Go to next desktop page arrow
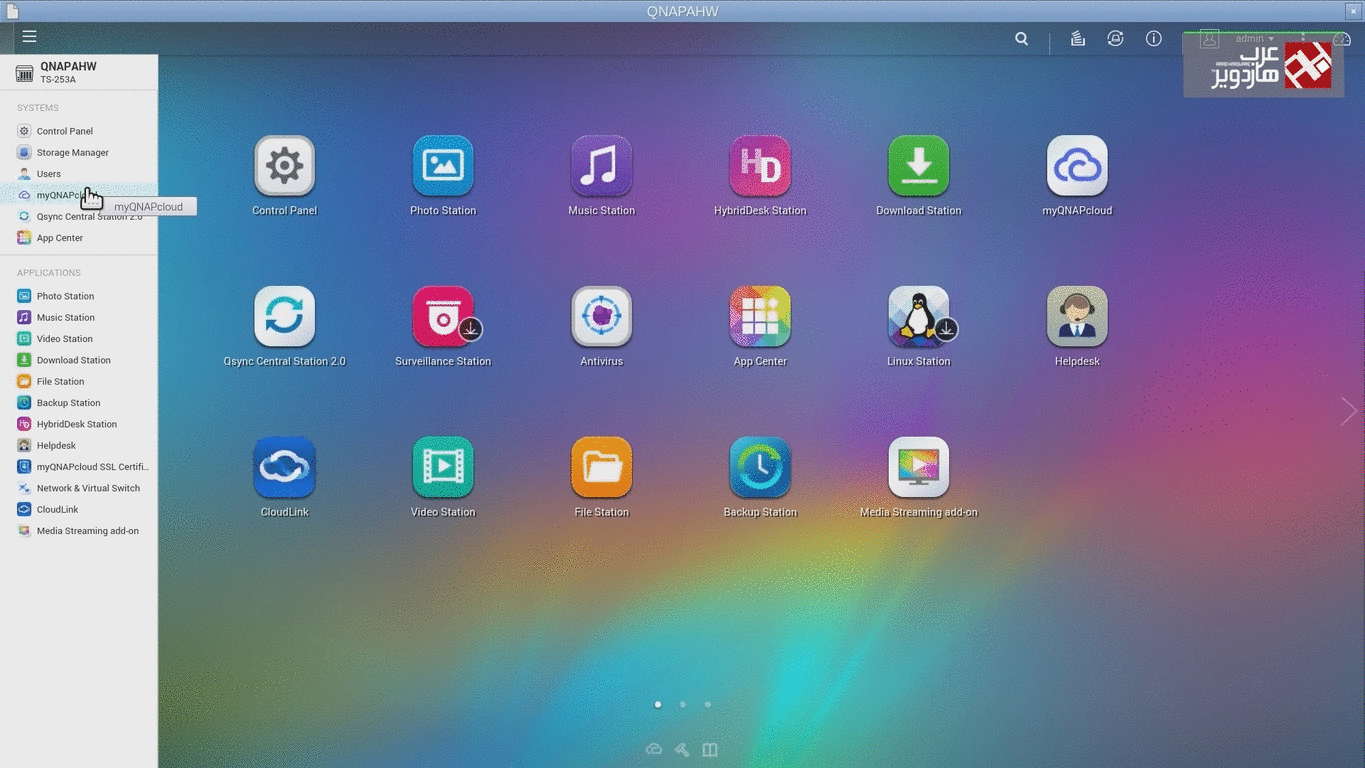This screenshot has width=1365, height=768. [x=1348, y=410]
